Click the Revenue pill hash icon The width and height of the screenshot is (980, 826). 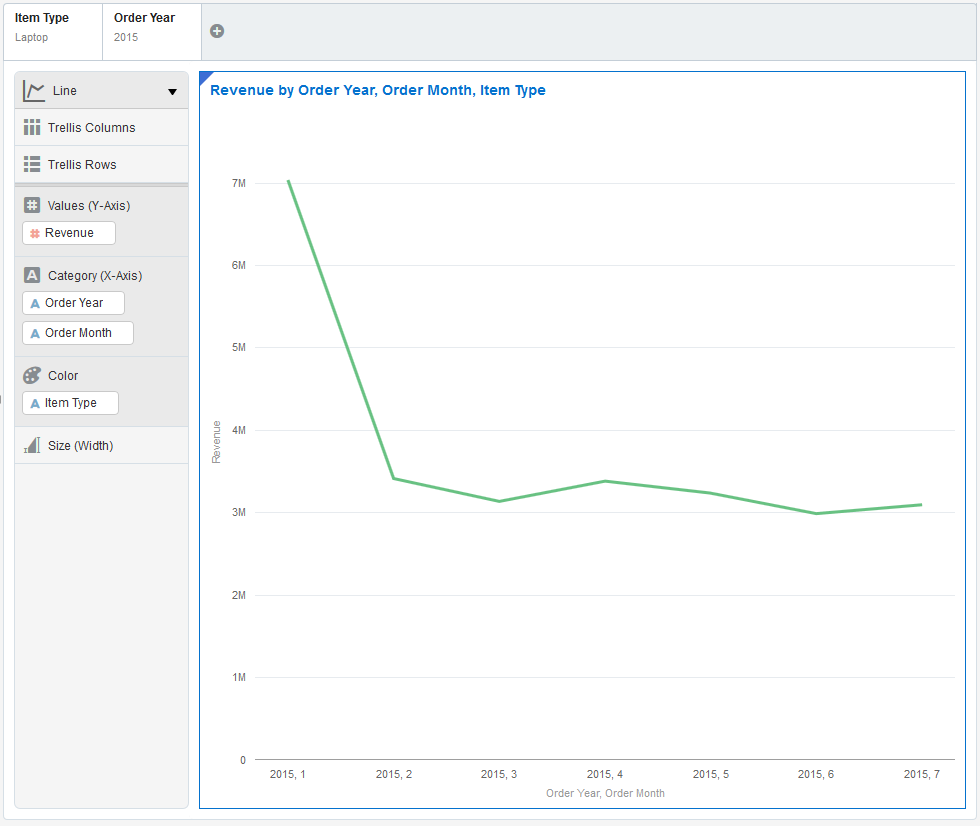[35, 233]
